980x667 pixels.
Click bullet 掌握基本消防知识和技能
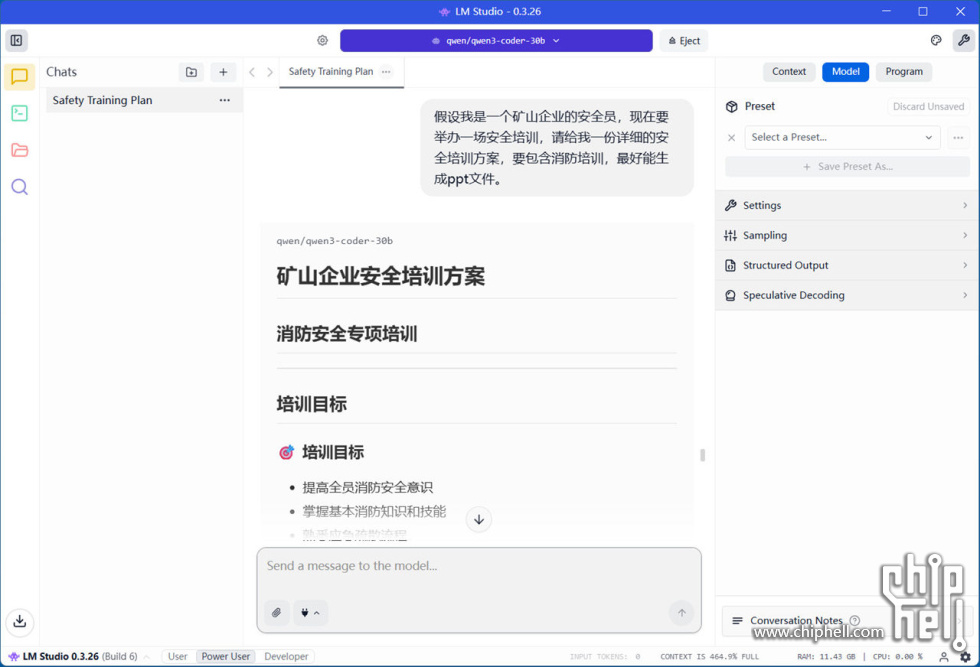pyautogui.click(x=374, y=511)
